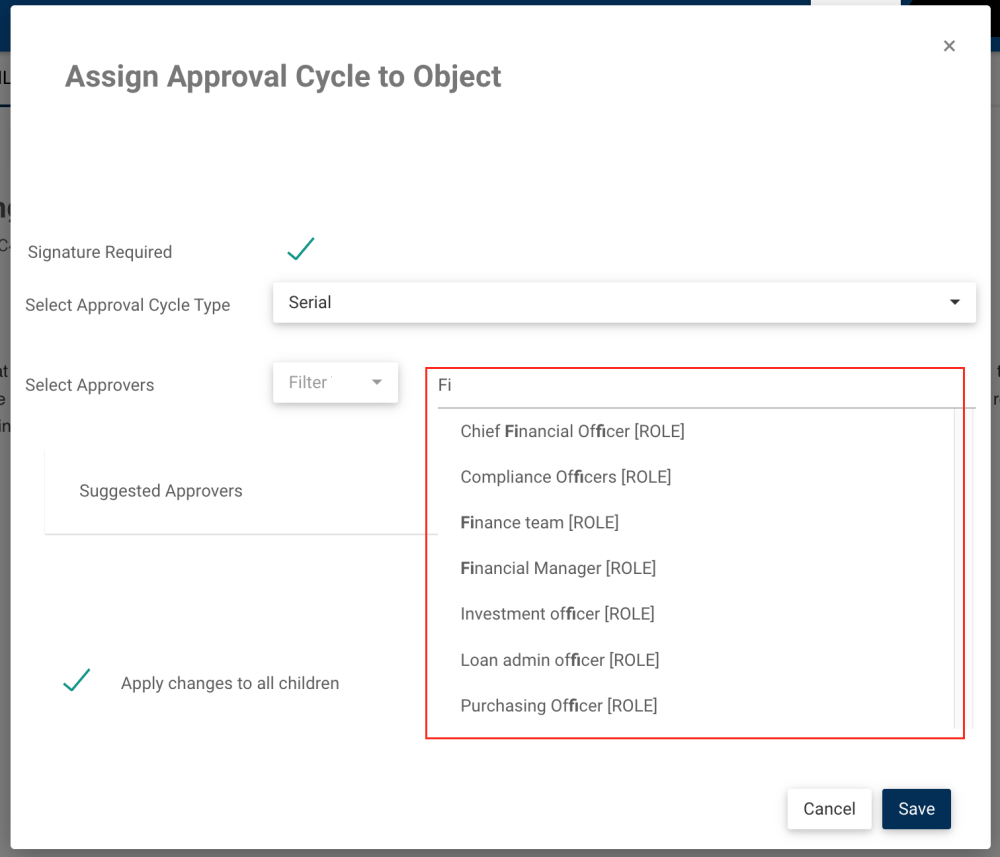This screenshot has width=1000, height=857.
Task: Click the 'Select Approval Cycle Type' label
Action: point(128,305)
